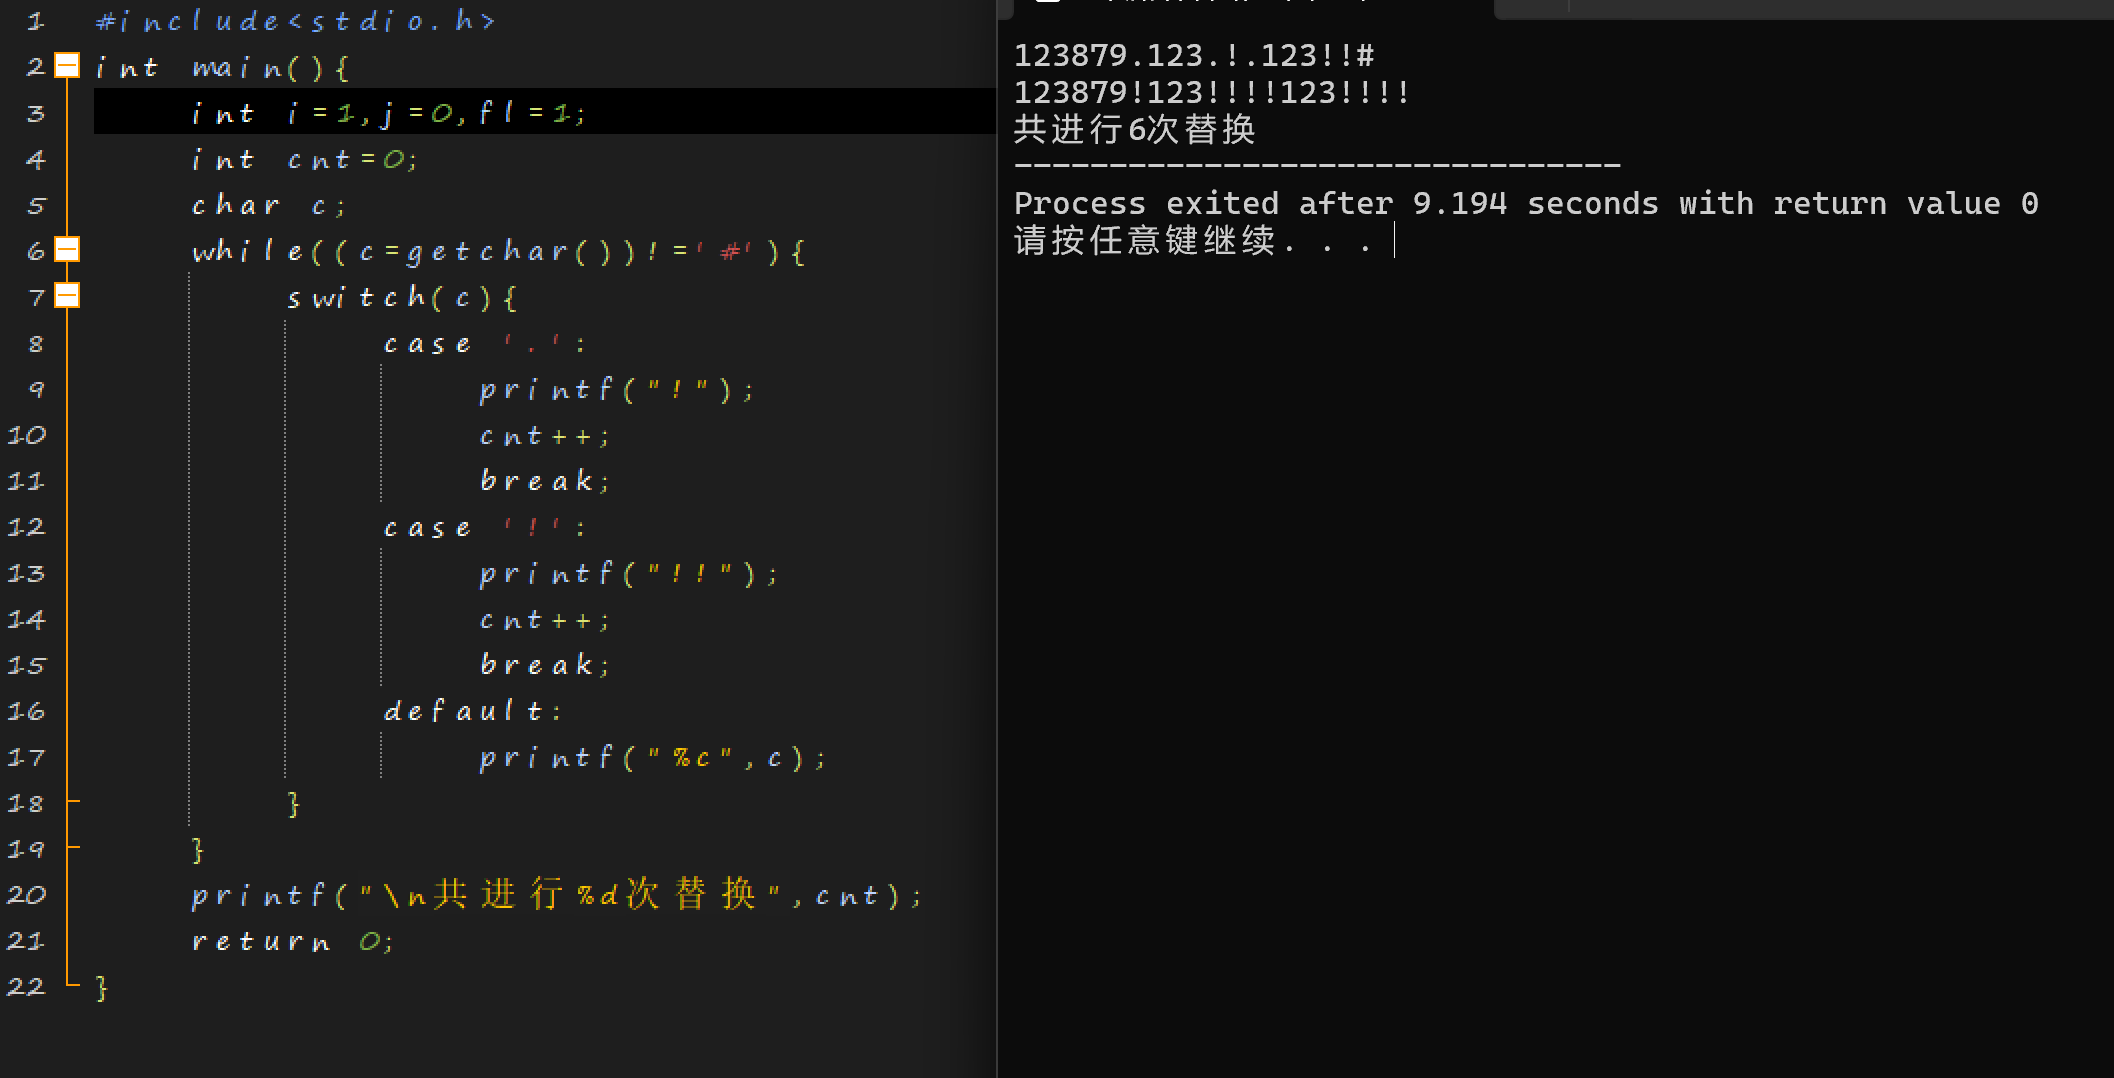
Task: Click the case '.' label
Action: (485, 344)
